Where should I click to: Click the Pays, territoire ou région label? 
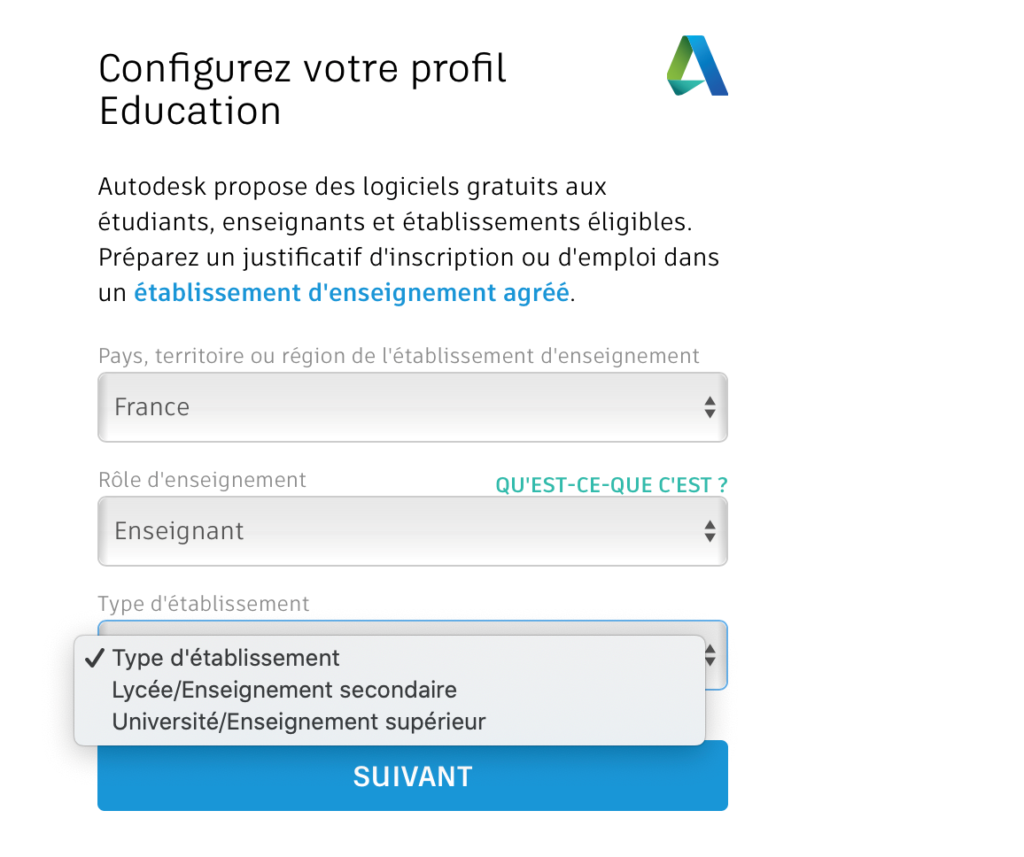pos(398,356)
